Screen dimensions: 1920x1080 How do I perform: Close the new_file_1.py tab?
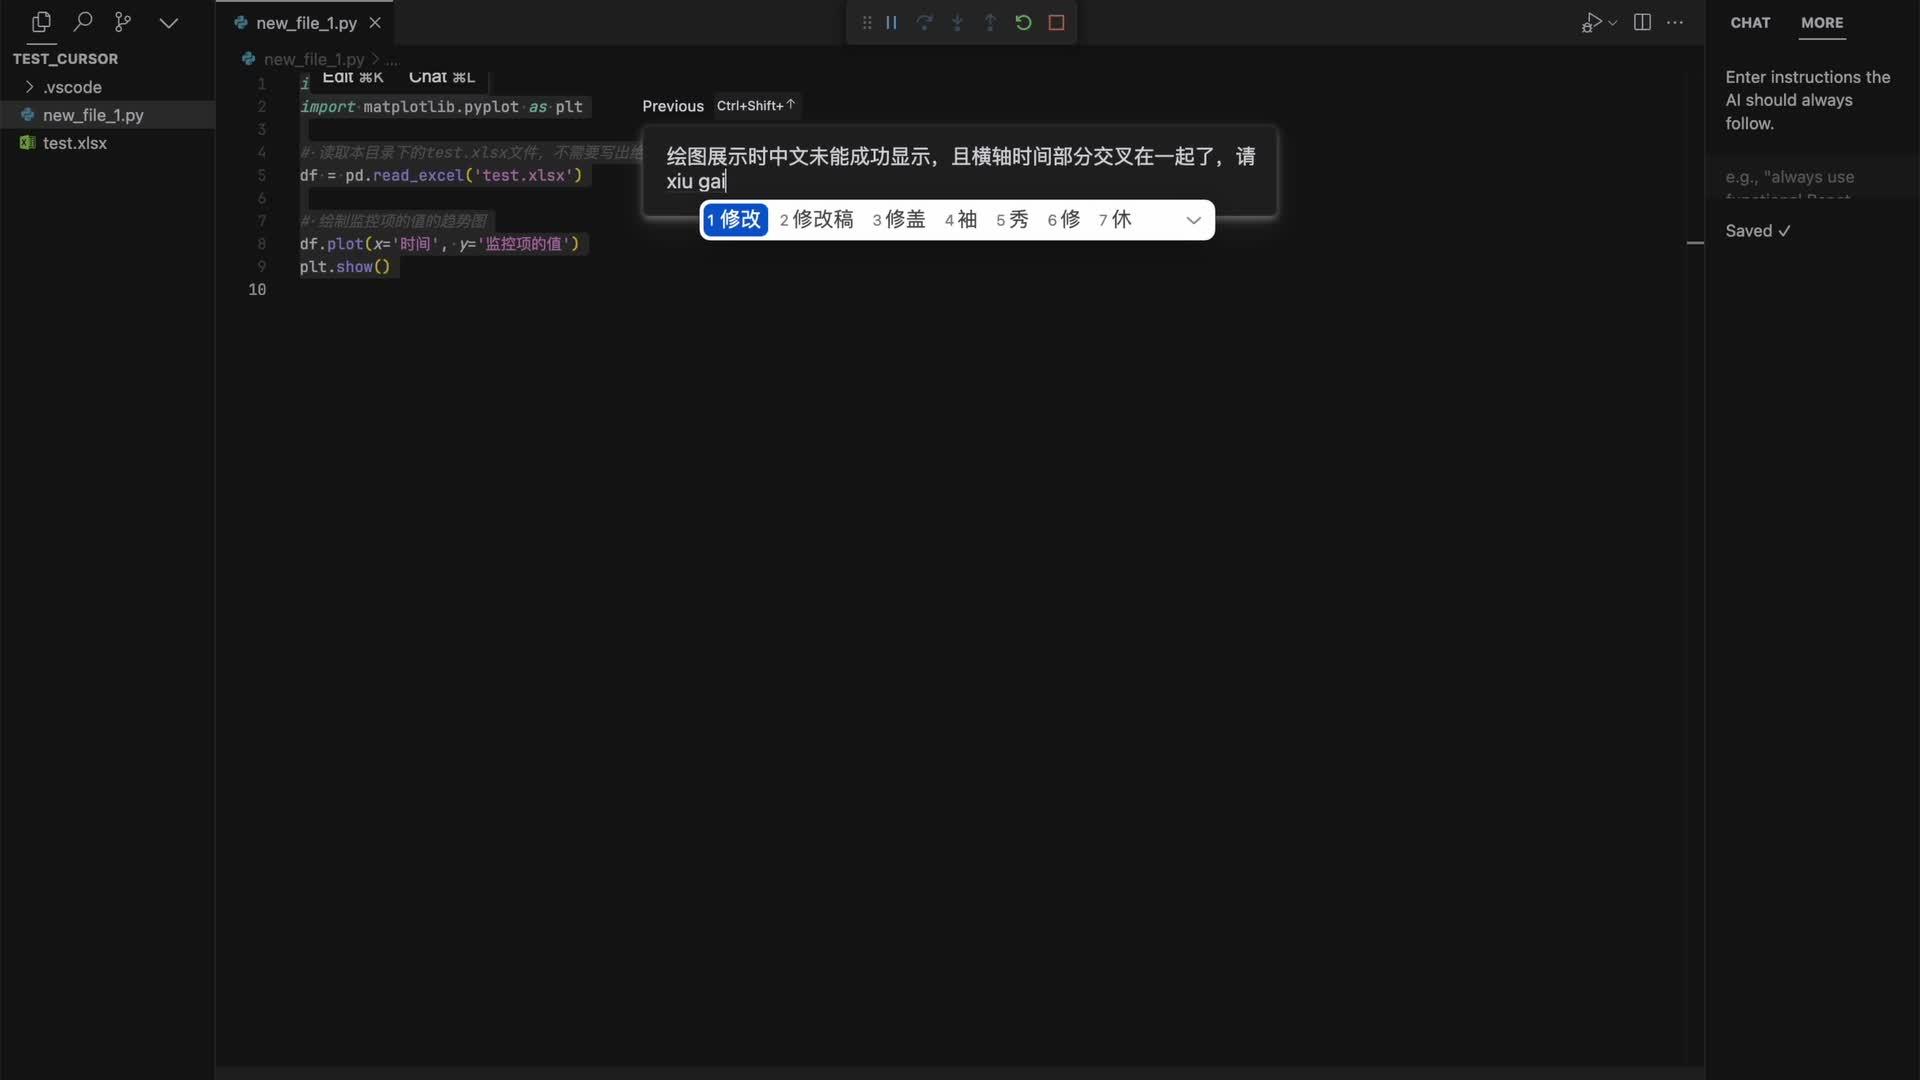(375, 22)
